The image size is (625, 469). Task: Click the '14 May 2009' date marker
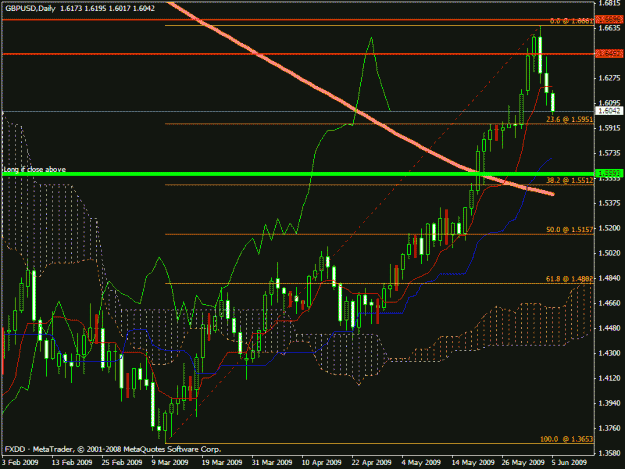473,462
